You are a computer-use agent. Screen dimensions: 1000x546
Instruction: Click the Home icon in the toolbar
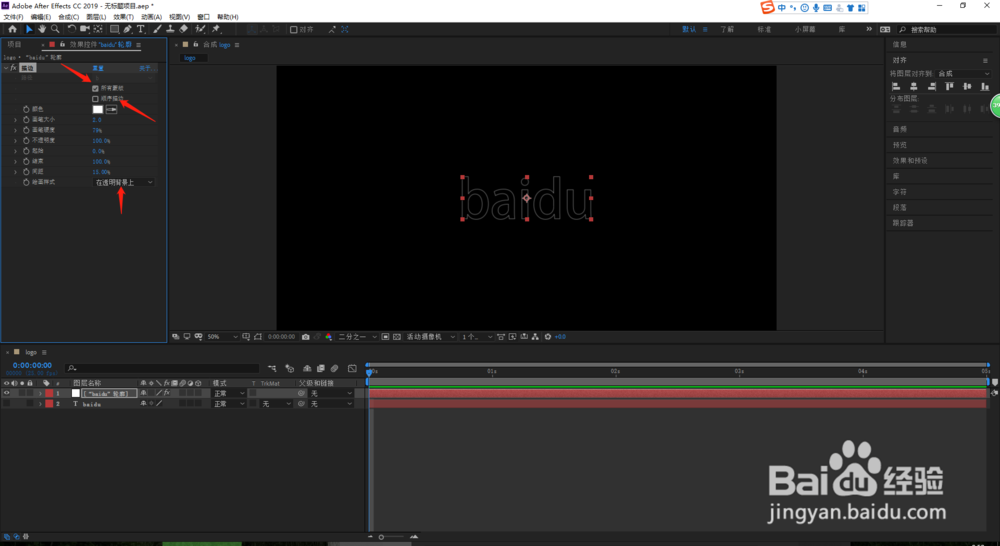12,29
